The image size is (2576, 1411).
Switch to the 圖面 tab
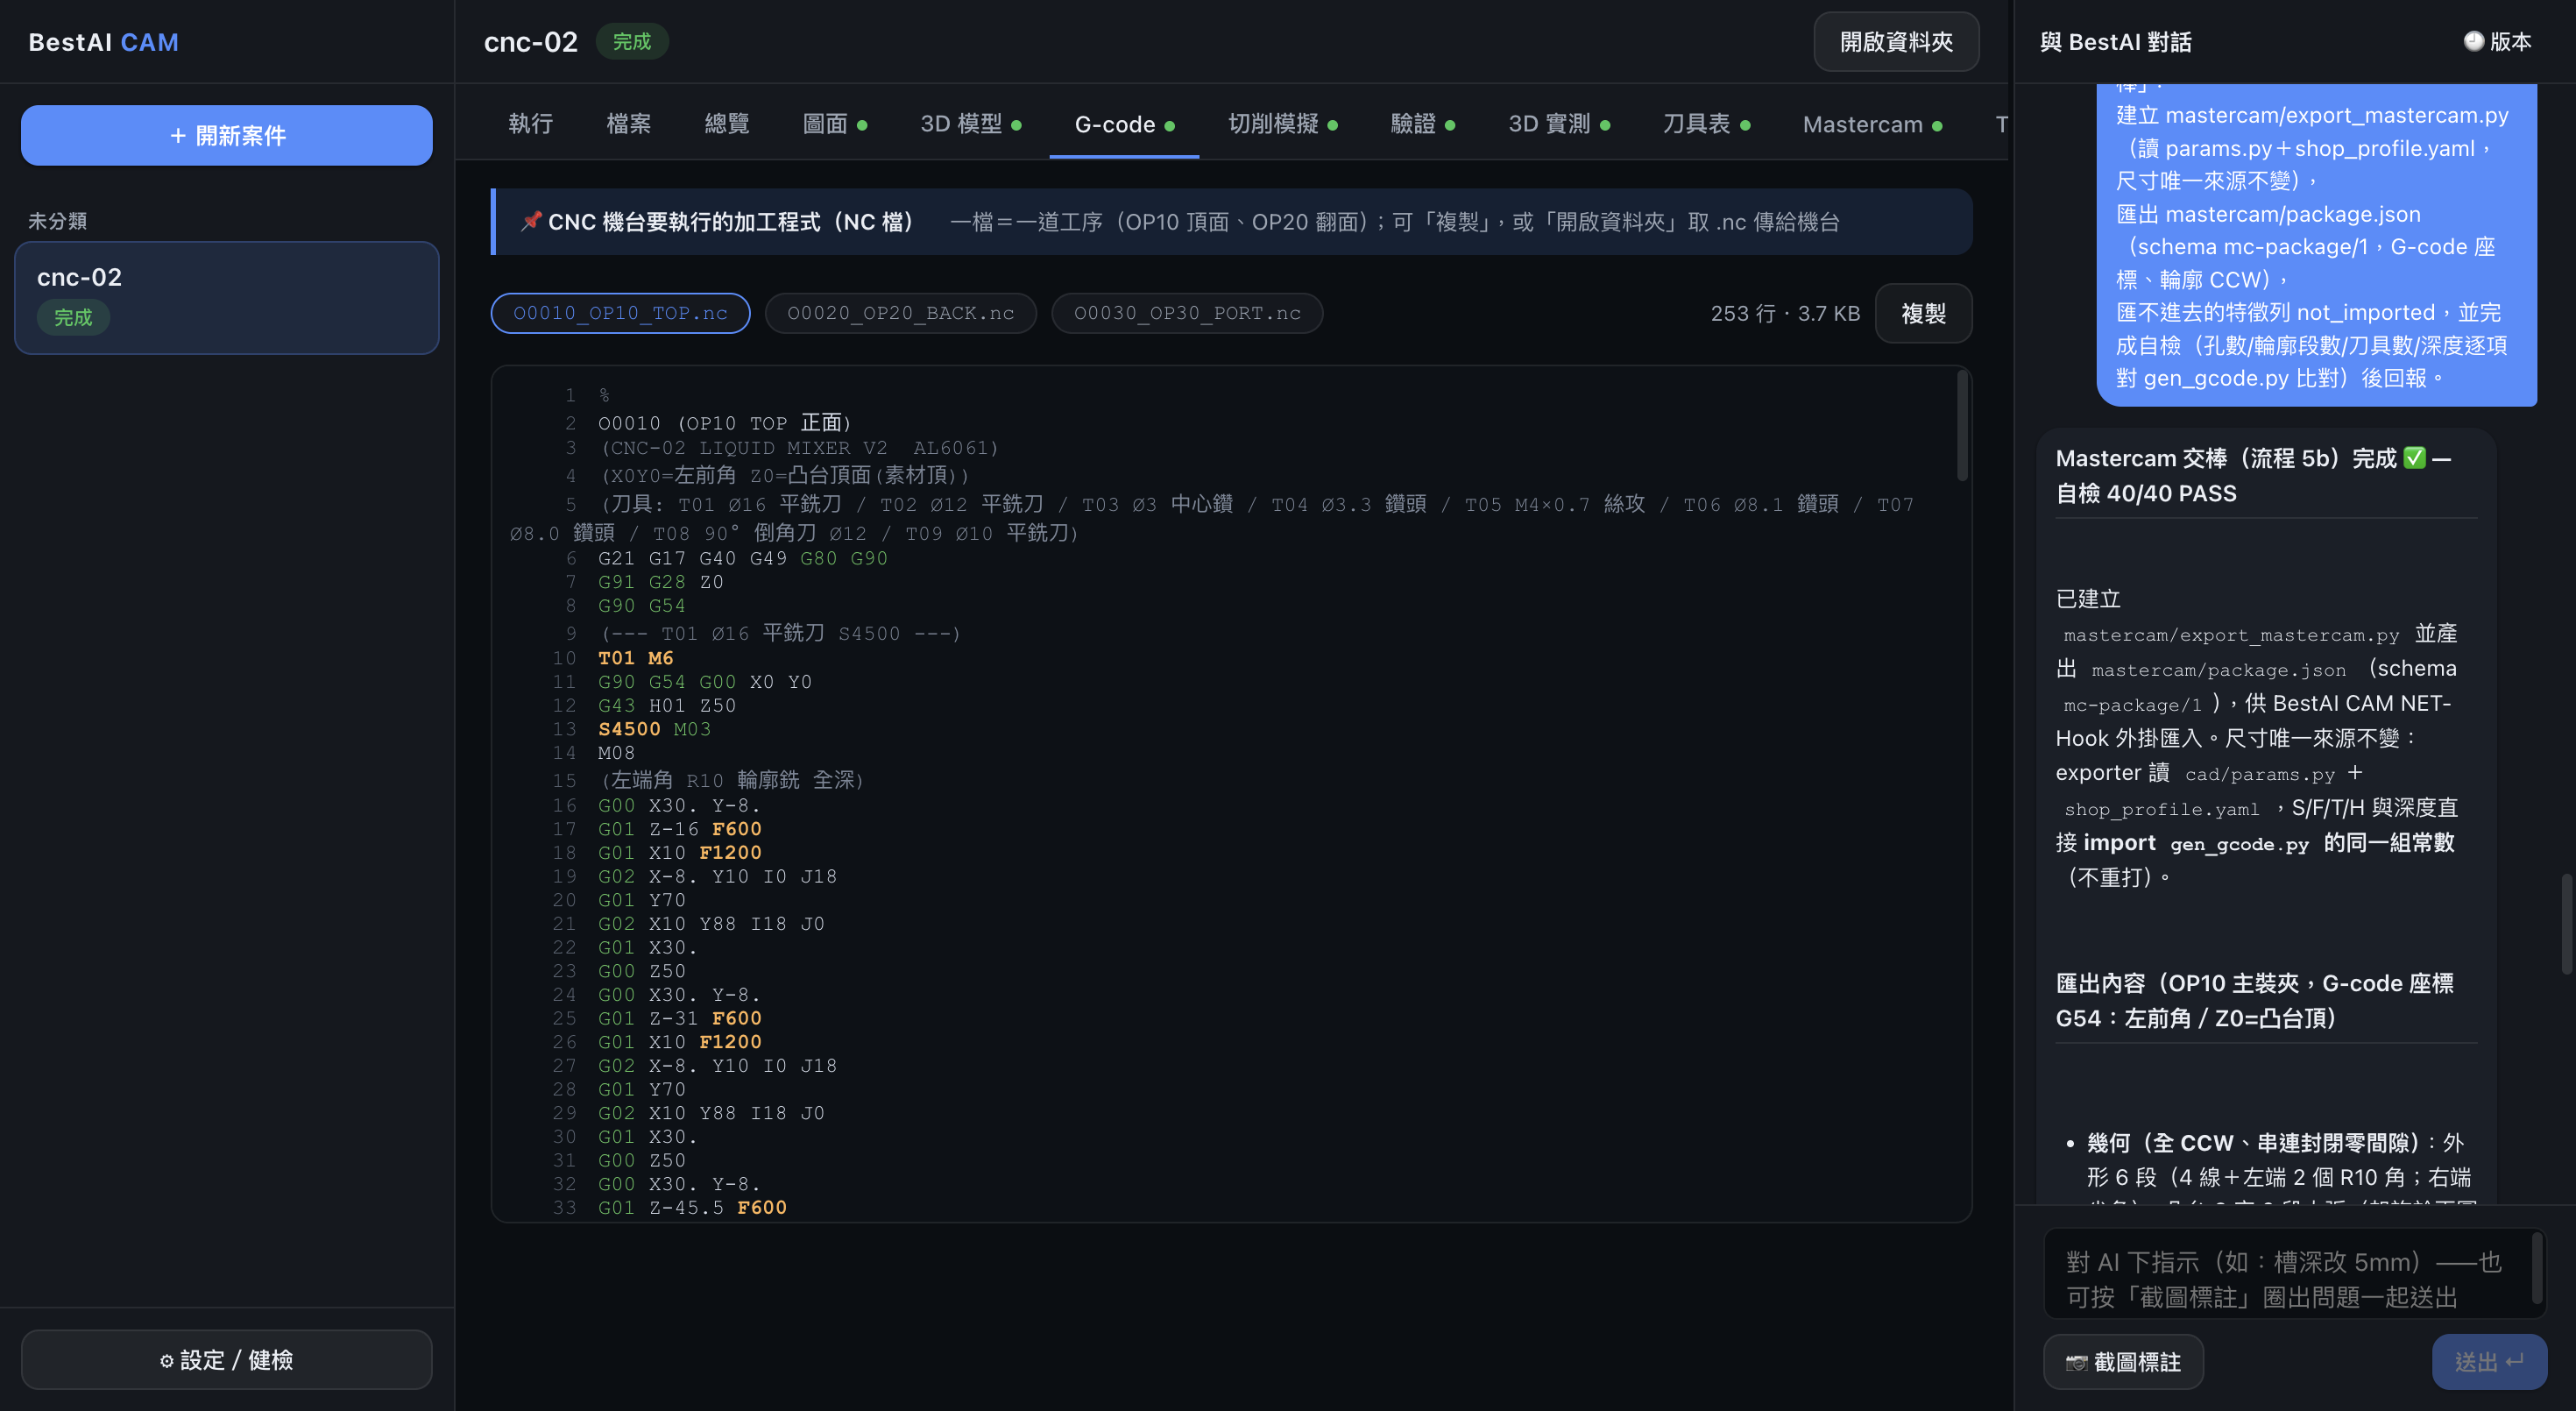(x=834, y=124)
